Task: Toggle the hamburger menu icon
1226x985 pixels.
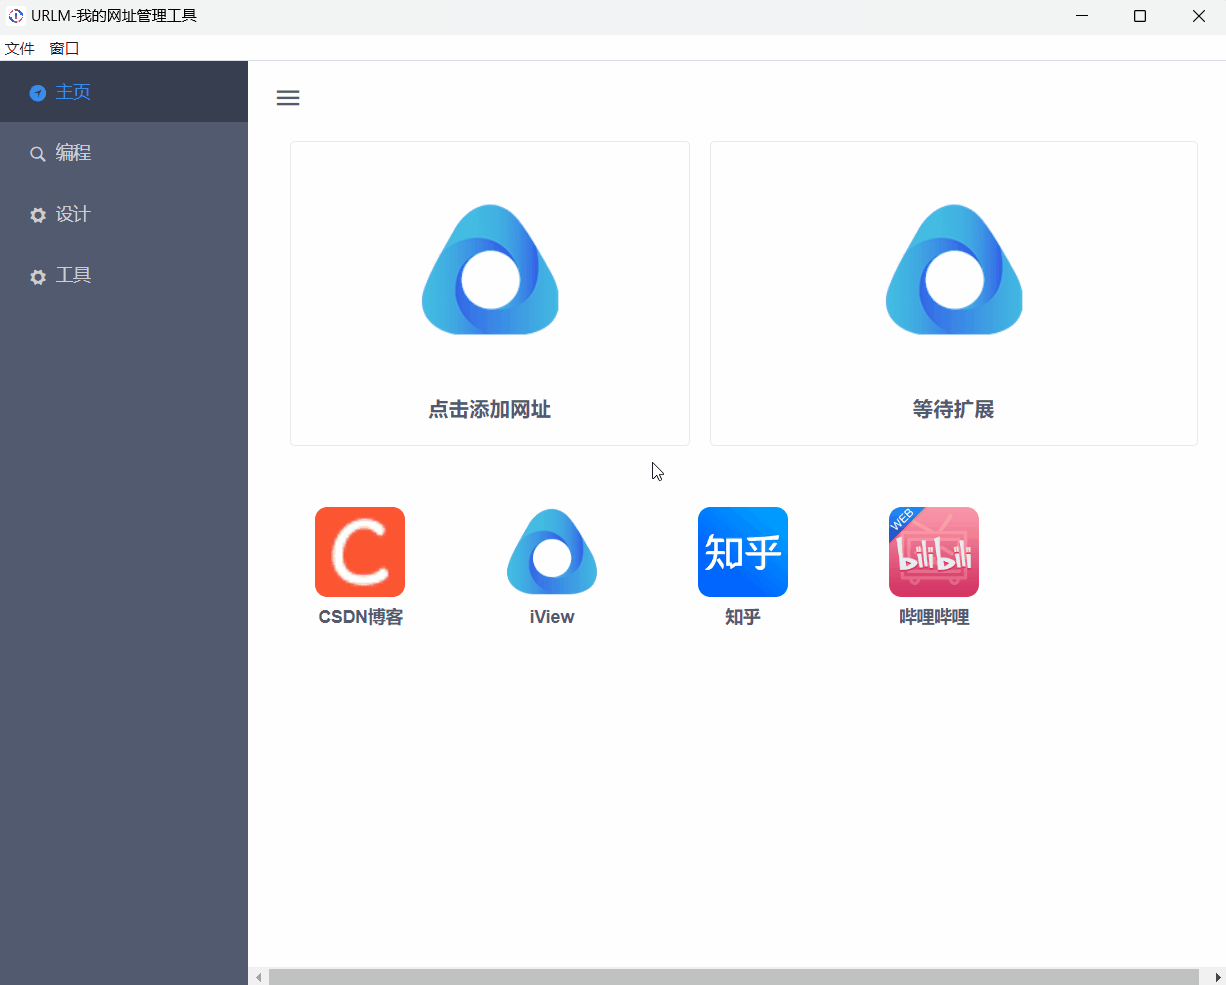Action: [288, 98]
